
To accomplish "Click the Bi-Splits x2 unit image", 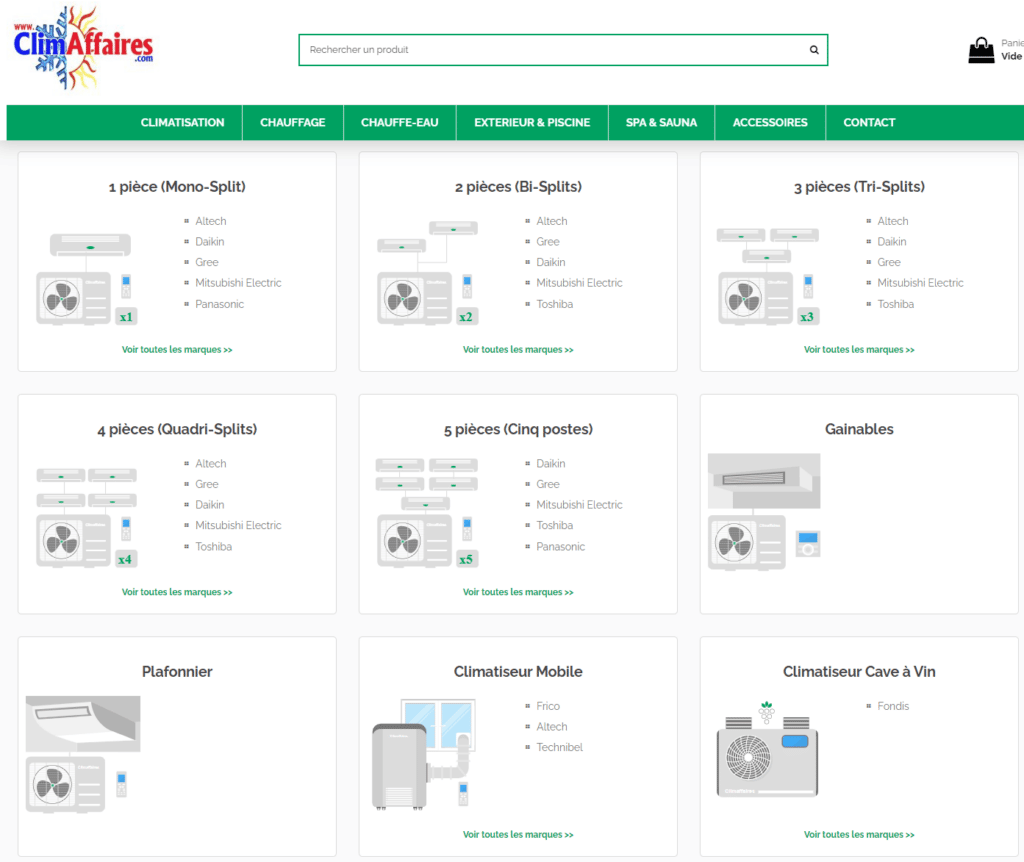I will pyautogui.click(x=428, y=273).
